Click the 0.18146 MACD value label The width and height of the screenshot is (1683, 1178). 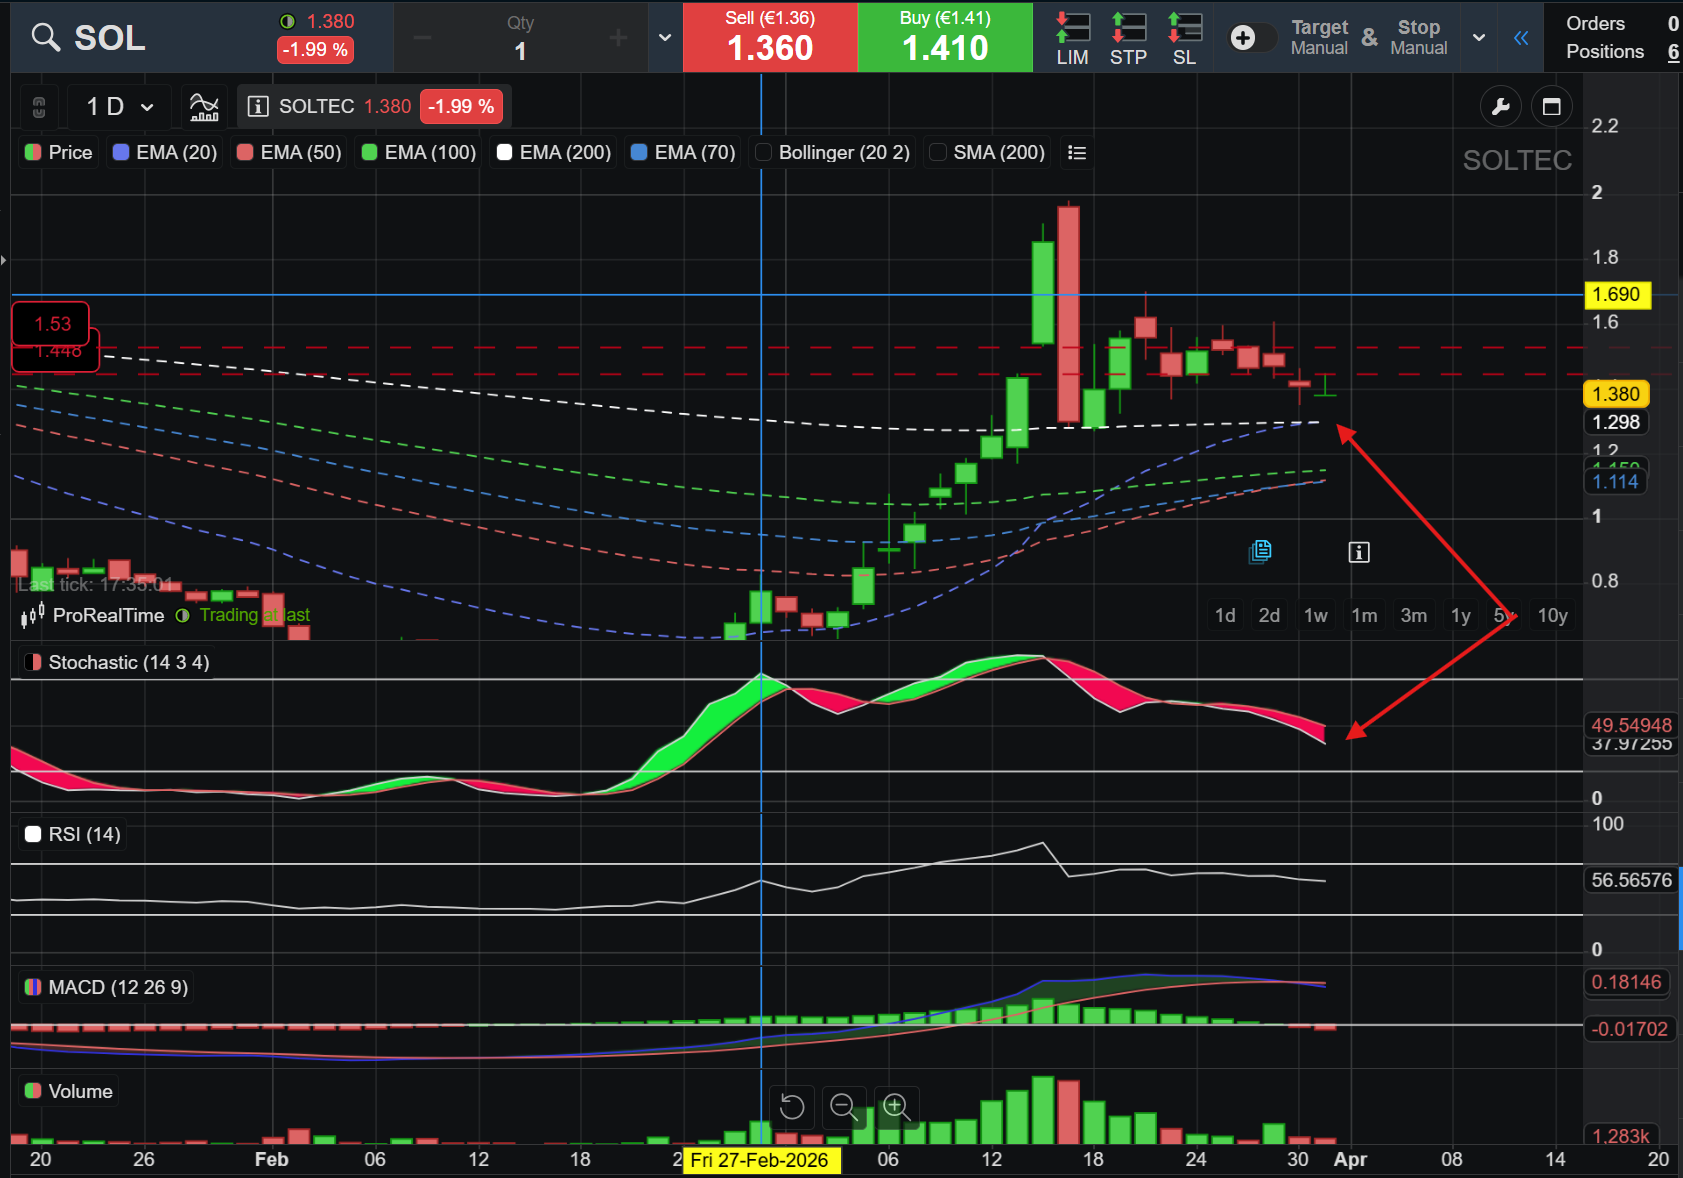1627,982
